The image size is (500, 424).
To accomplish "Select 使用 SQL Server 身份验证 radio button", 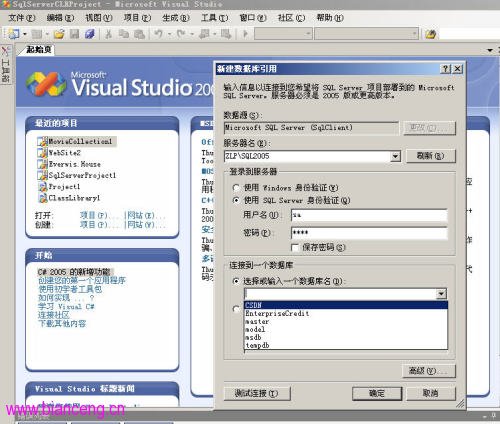I will tap(236, 200).
